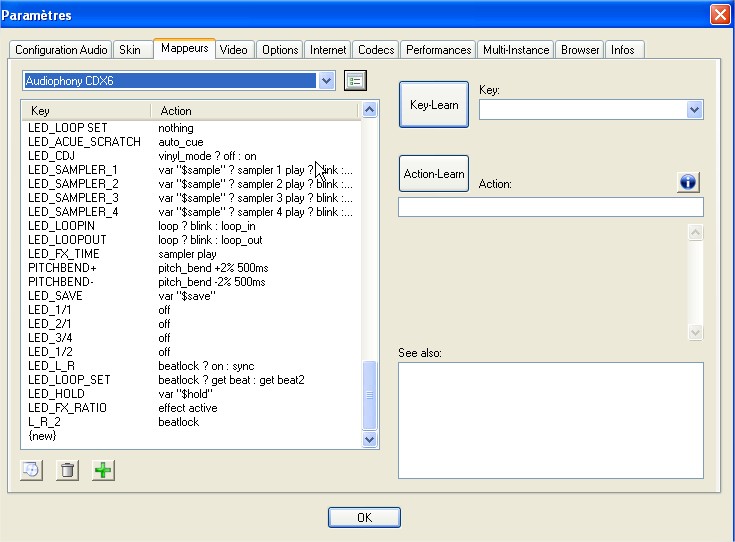Click the blue info icon beside Action
The width and height of the screenshot is (735, 542).
688,182
